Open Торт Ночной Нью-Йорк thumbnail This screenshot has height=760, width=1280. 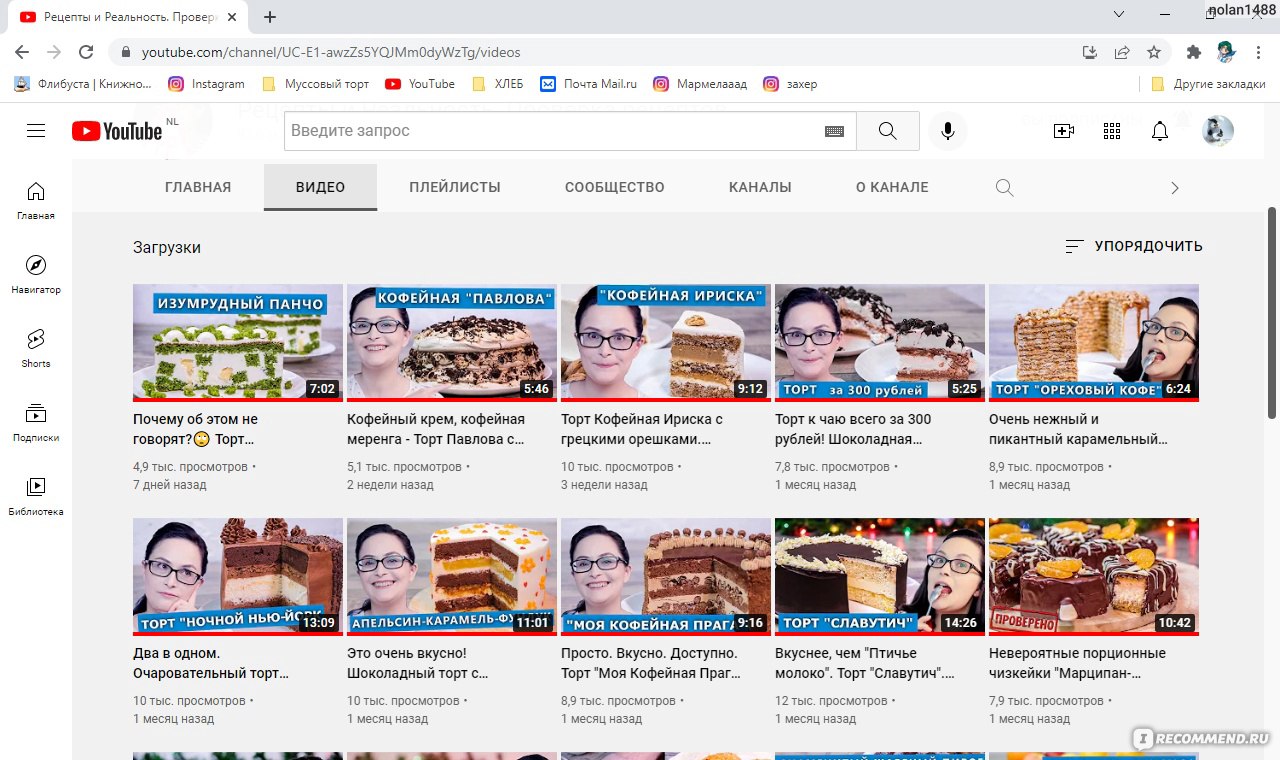tap(238, 577)
